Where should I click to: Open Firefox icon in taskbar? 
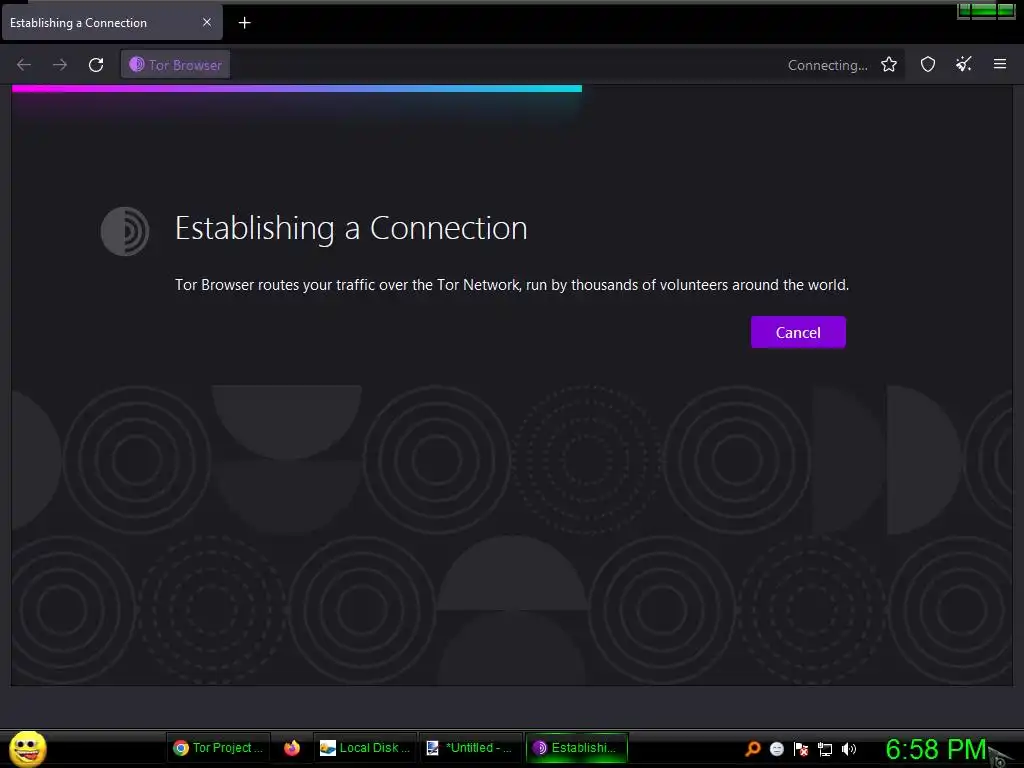[292, 748]
